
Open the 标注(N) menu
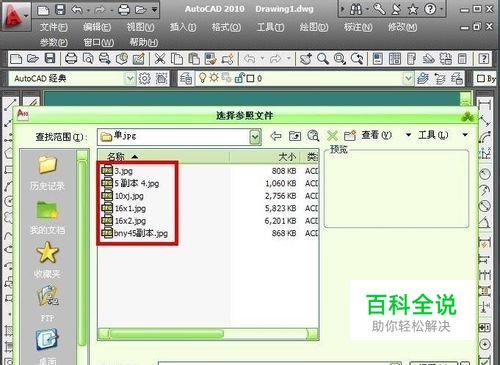click(x=358, y=27)
